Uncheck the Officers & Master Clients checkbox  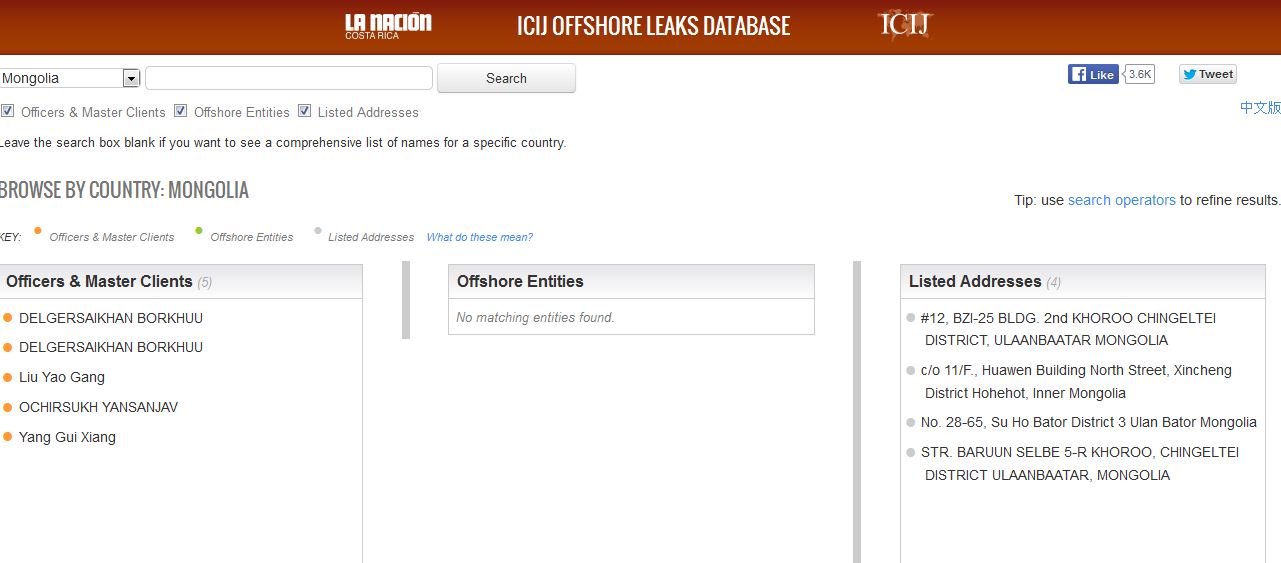coord(7,111)
